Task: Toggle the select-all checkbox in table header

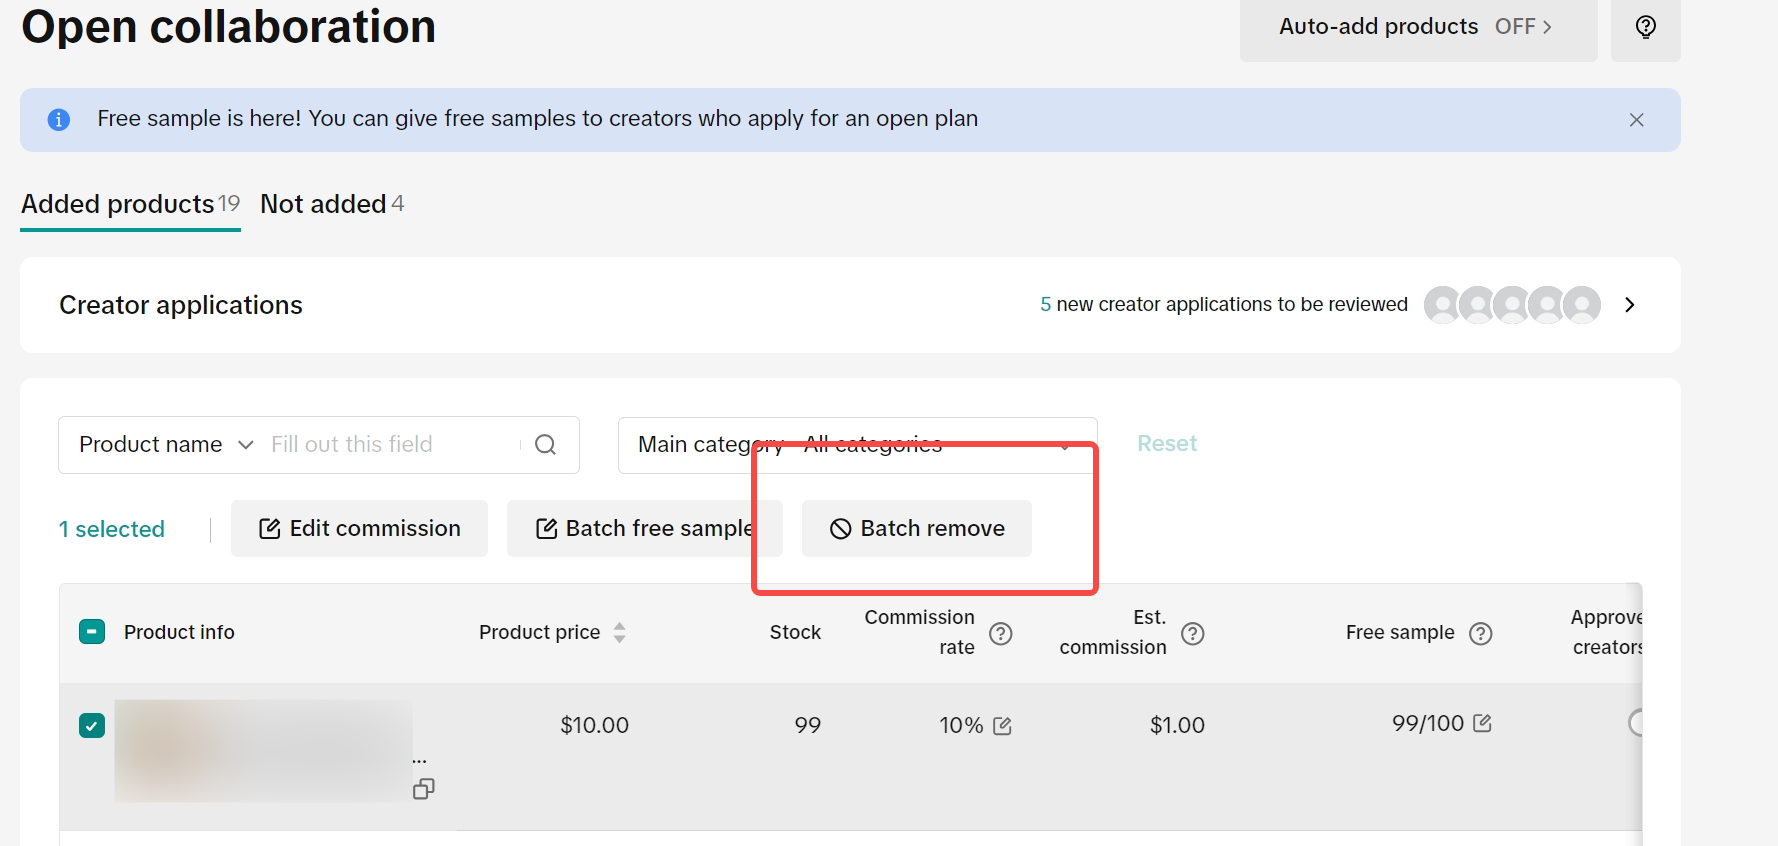Action: pyautogui.click(x=92, y=632)
